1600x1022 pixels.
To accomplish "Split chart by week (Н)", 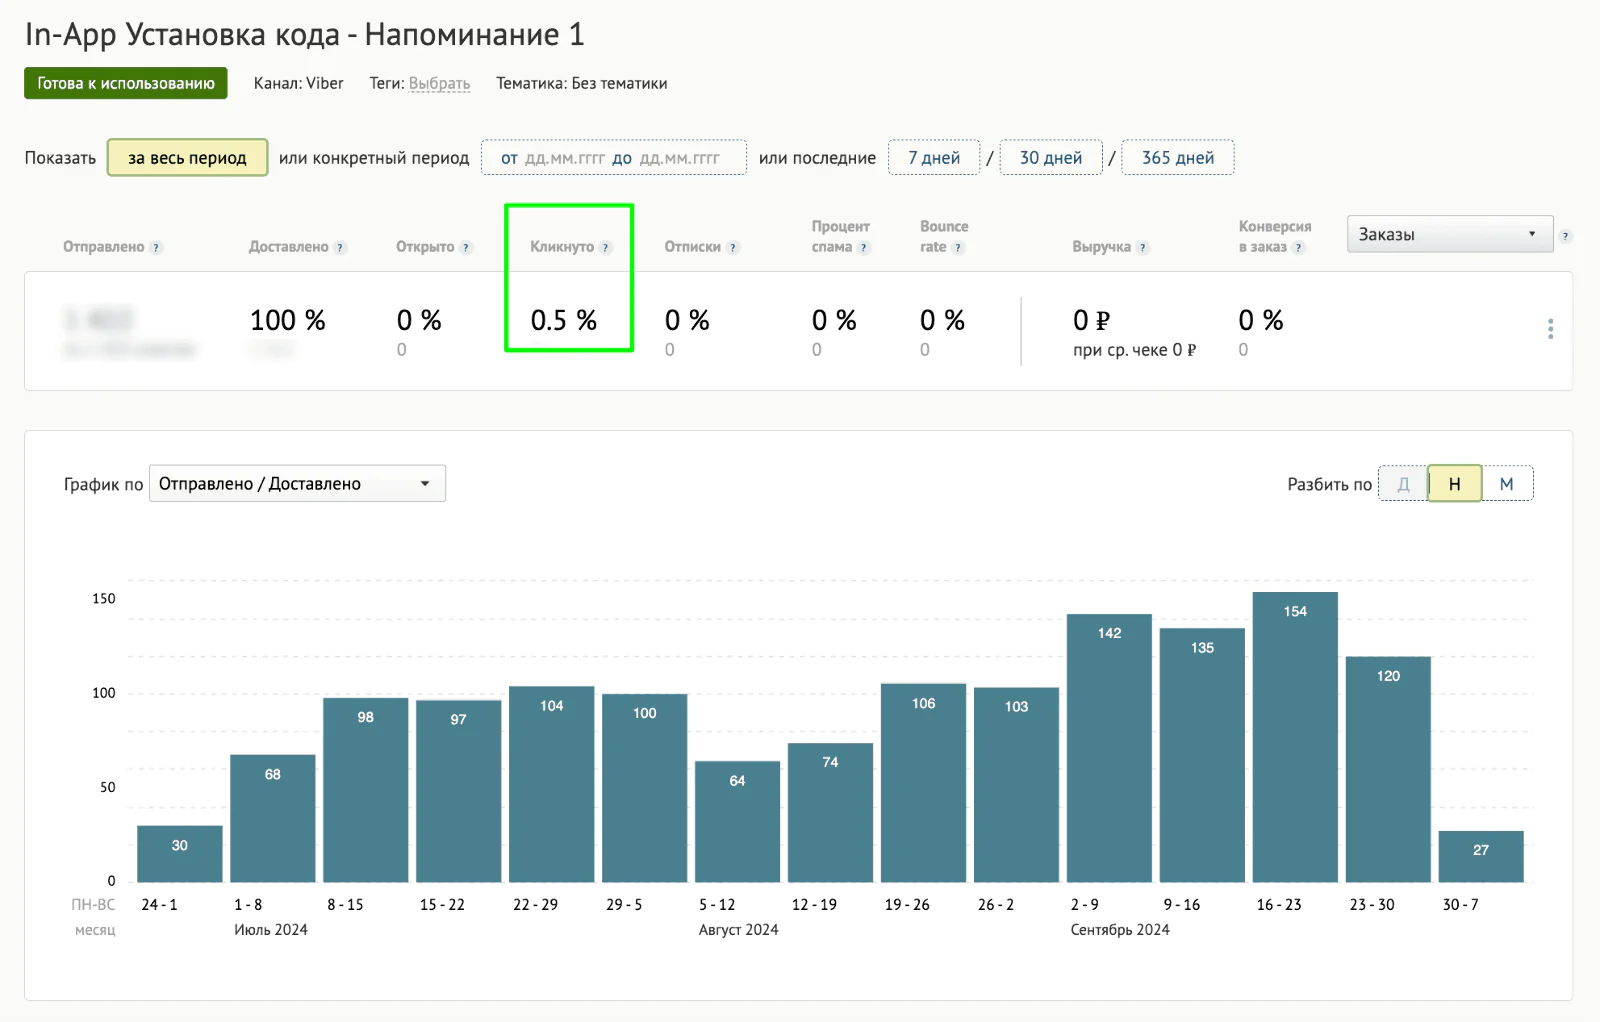I will tap(1455, 484).
